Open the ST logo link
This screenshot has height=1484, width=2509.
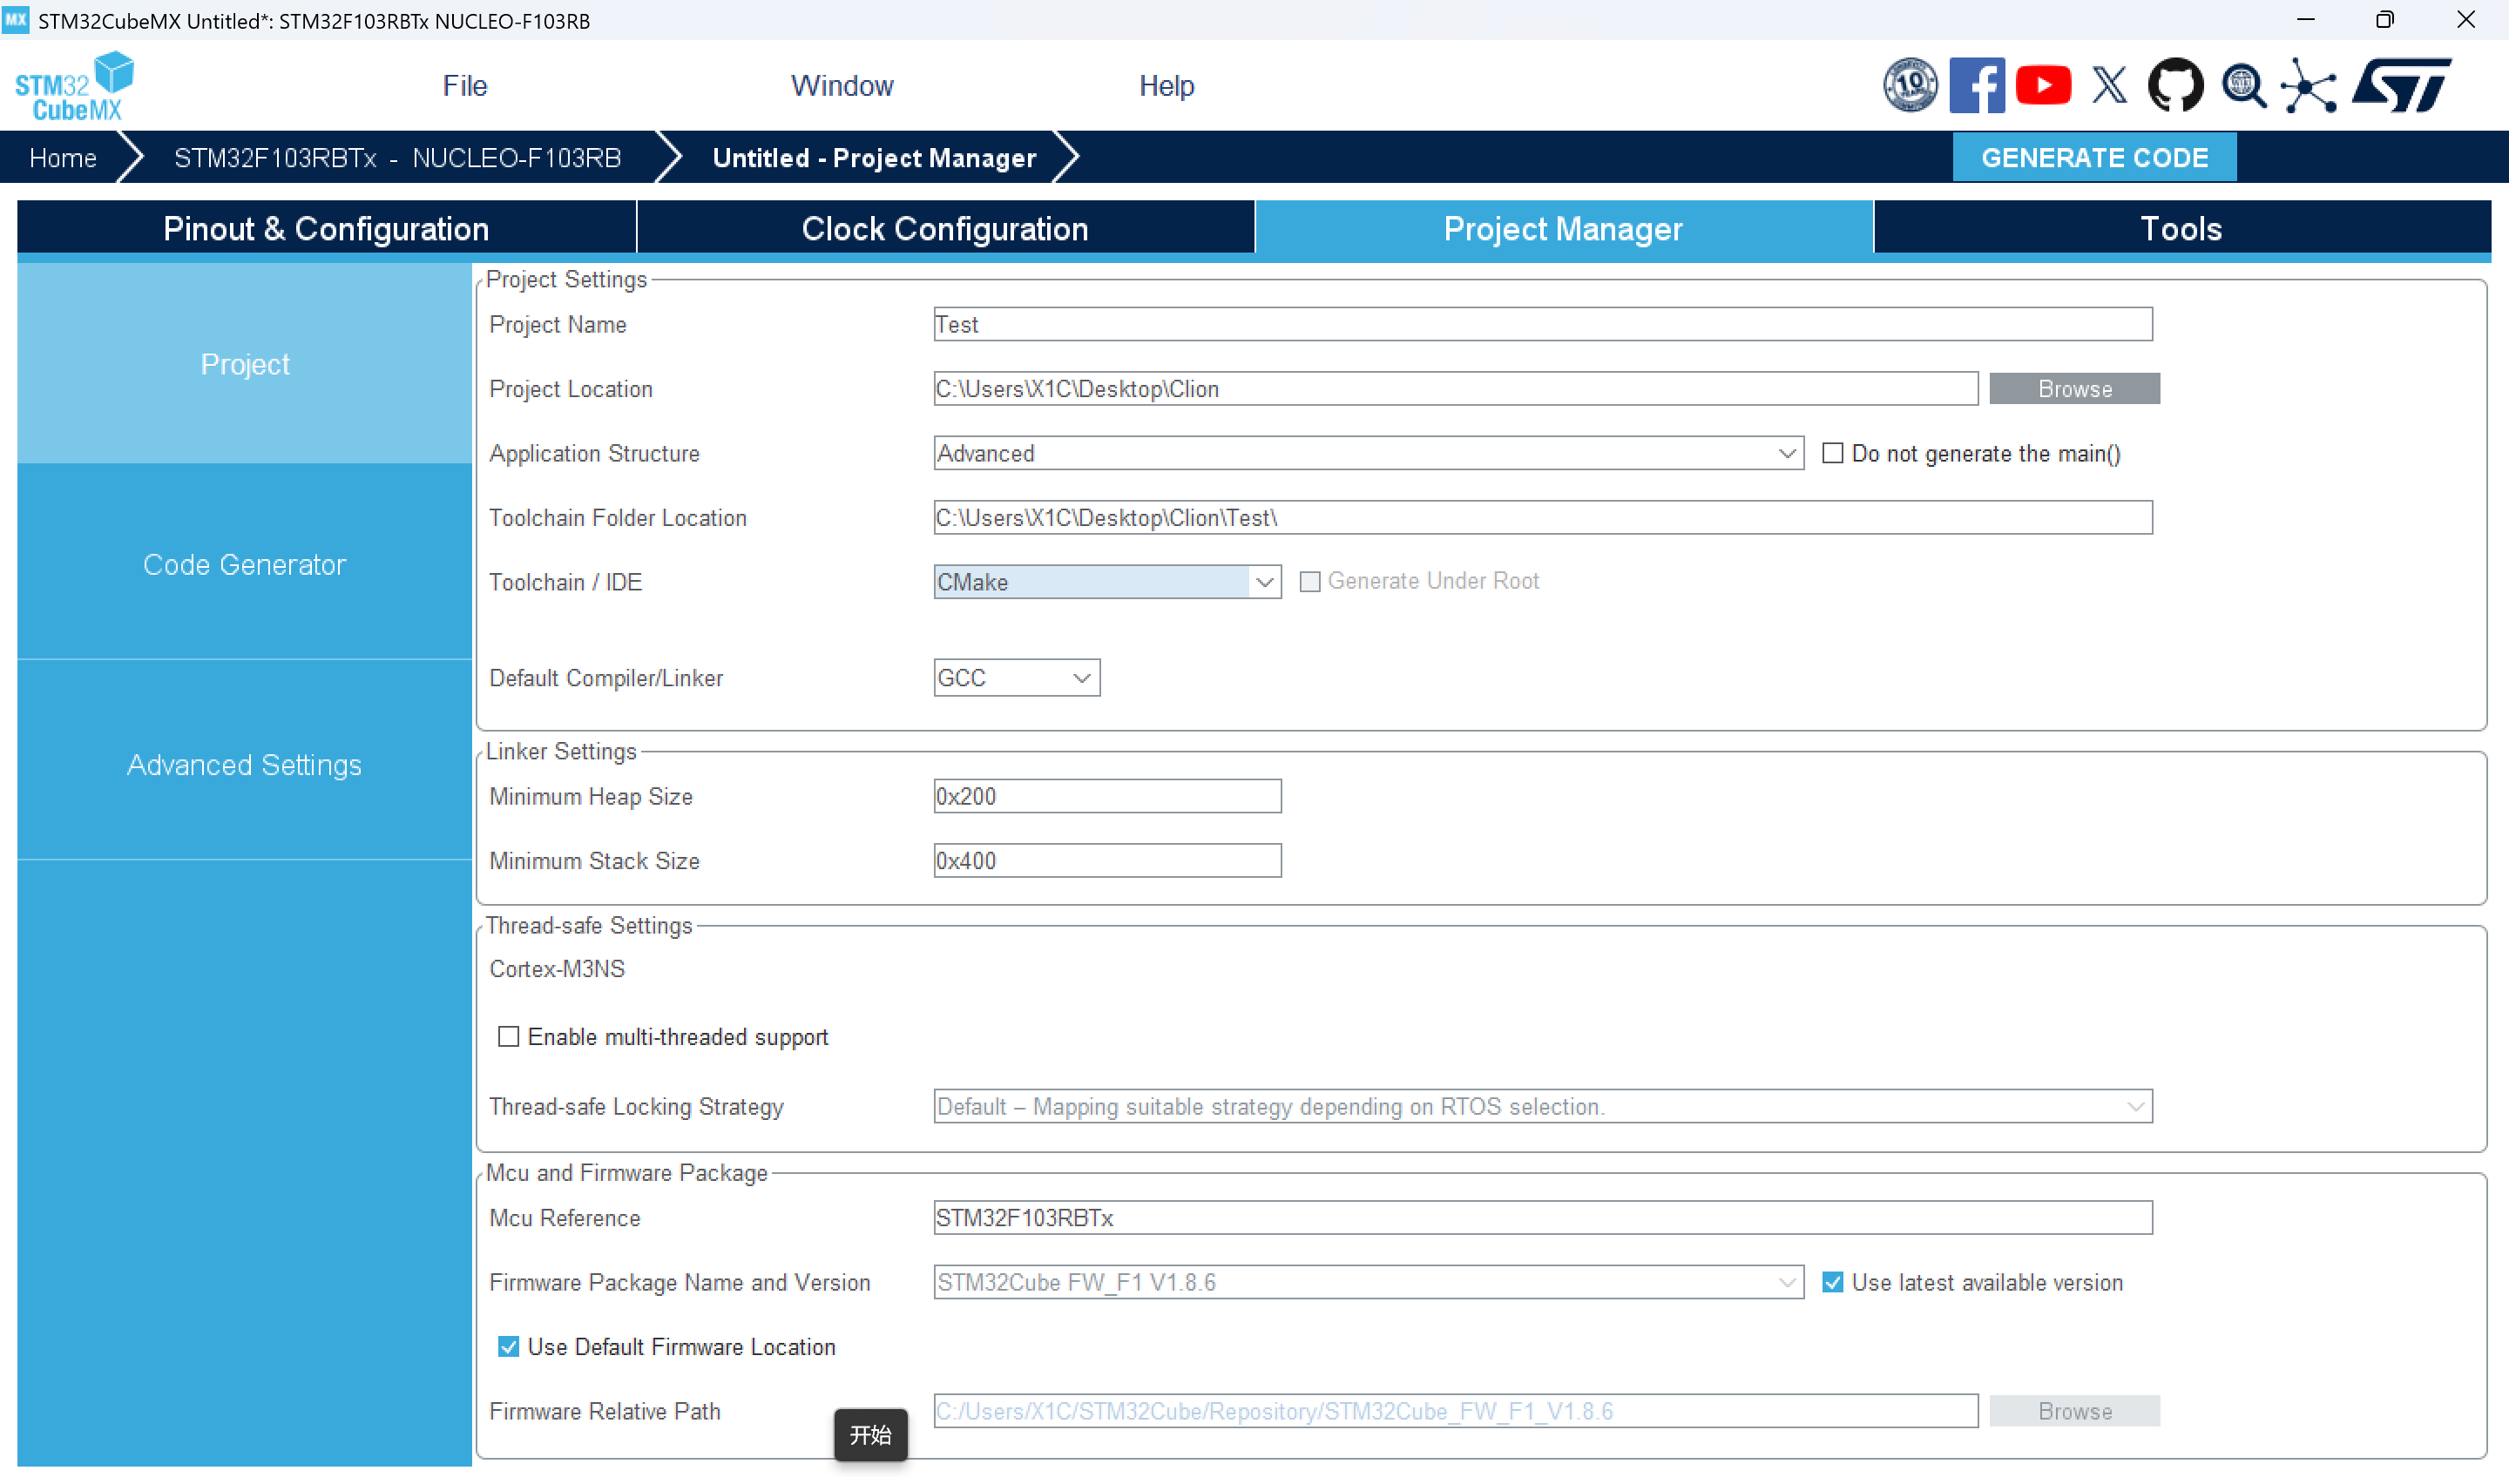[x=2402, y=85]
